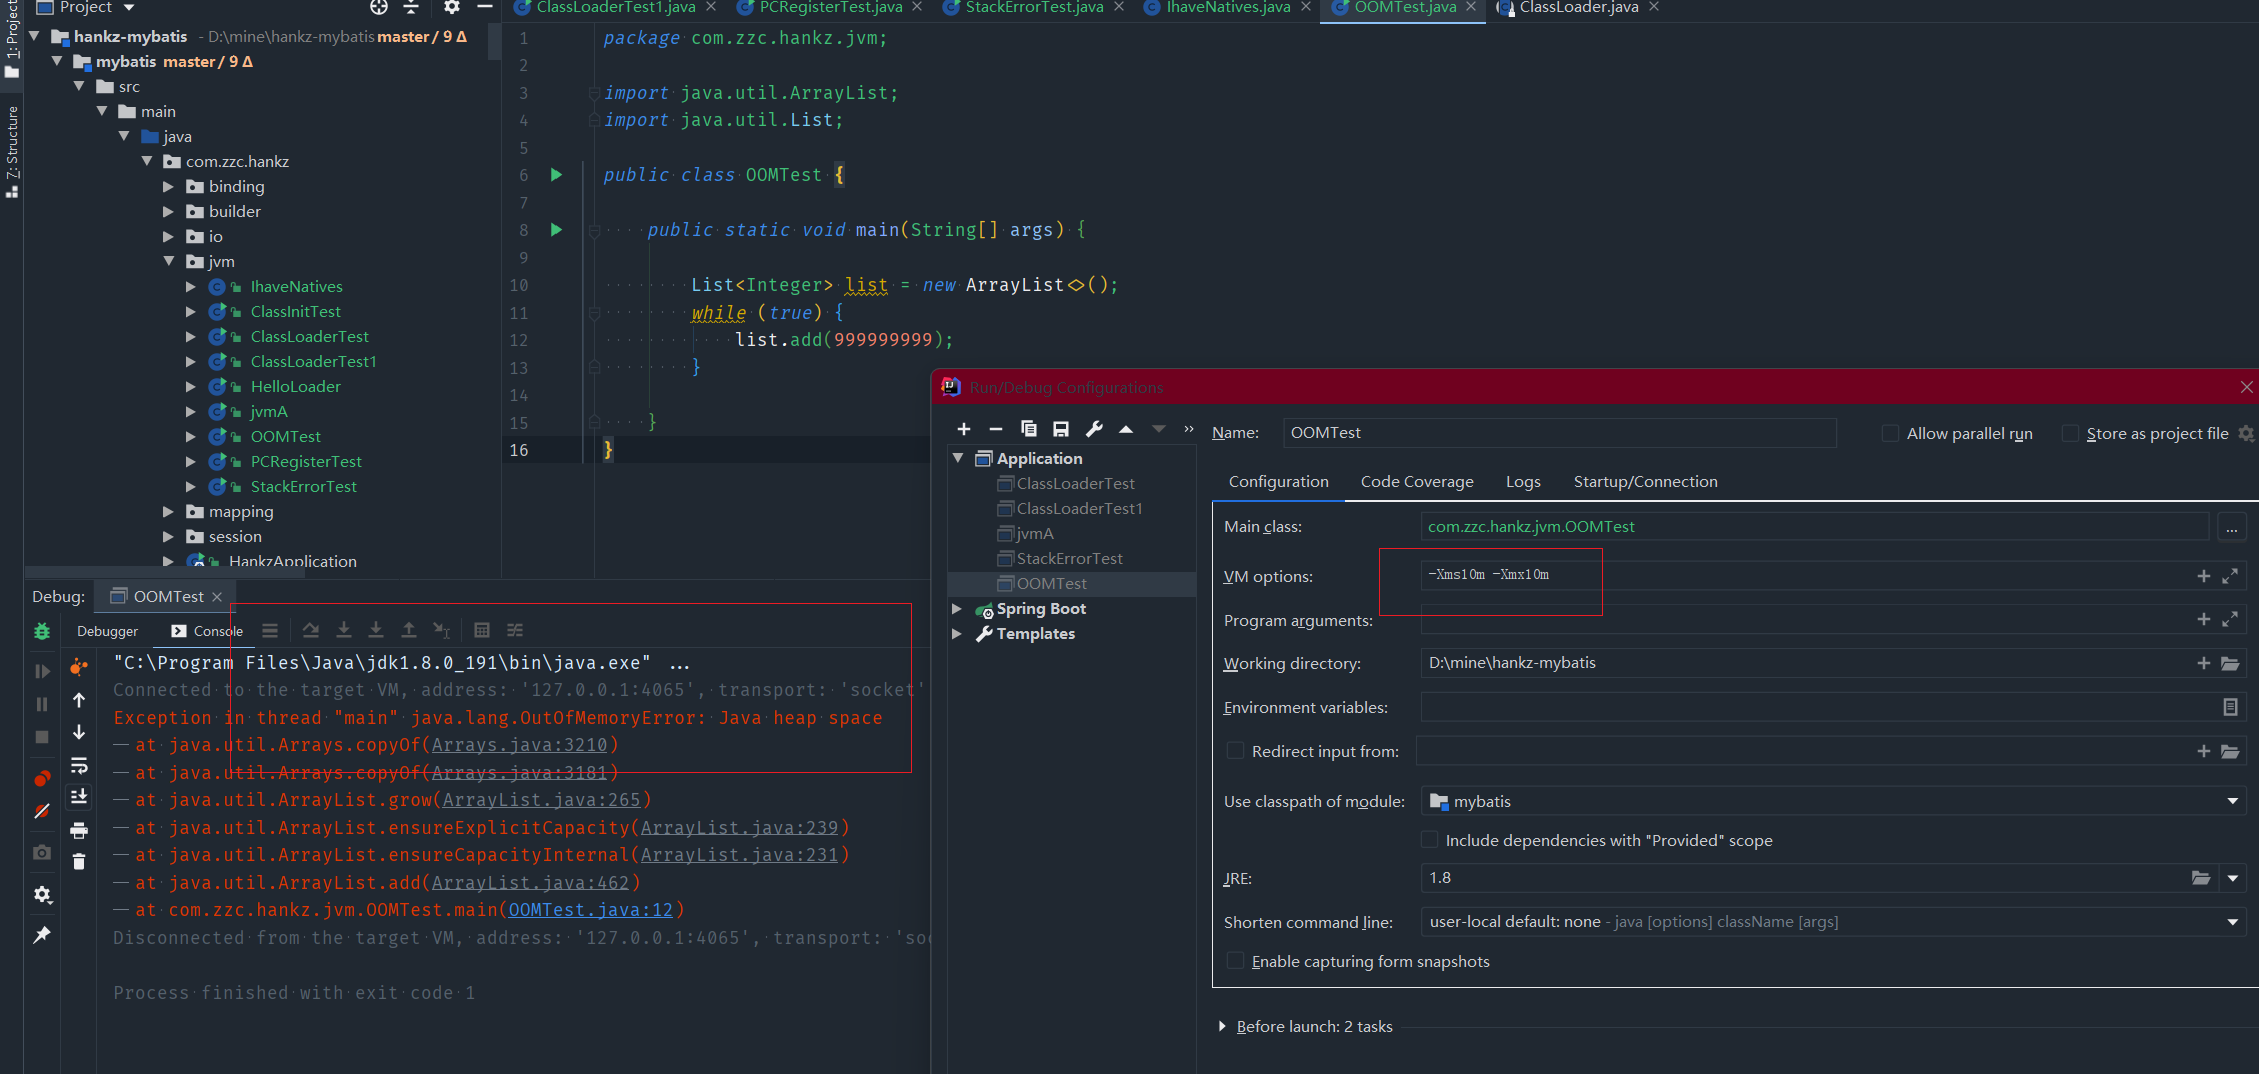
Task: Open the ArrayList.java:462 stack trace link
Action: click(530, 883)
